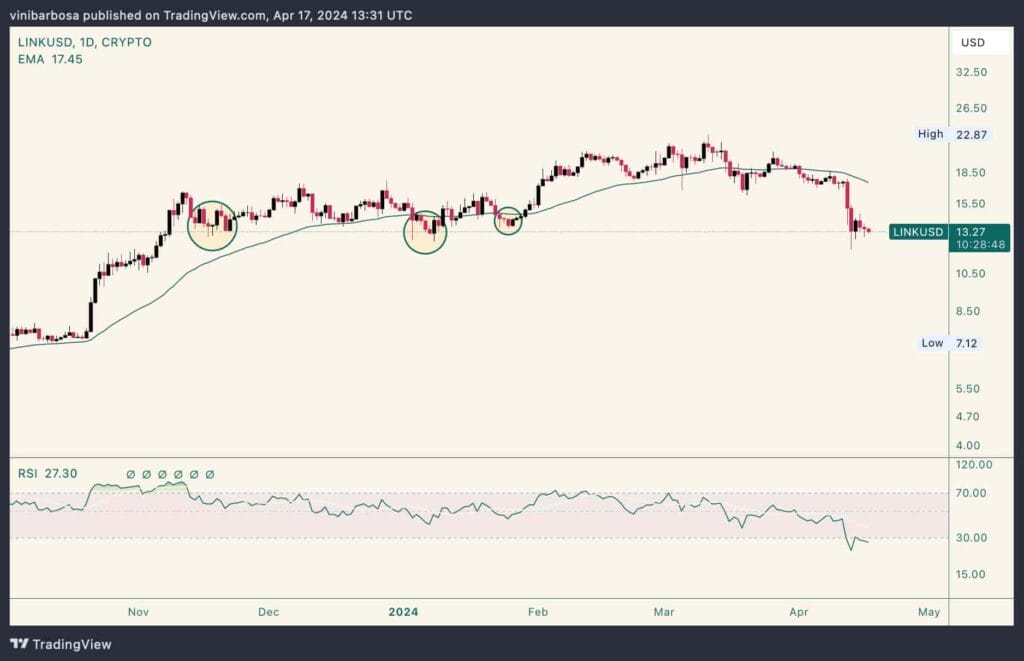
Task: Click the first Ø marker above RSI
Action: [130, 474]
